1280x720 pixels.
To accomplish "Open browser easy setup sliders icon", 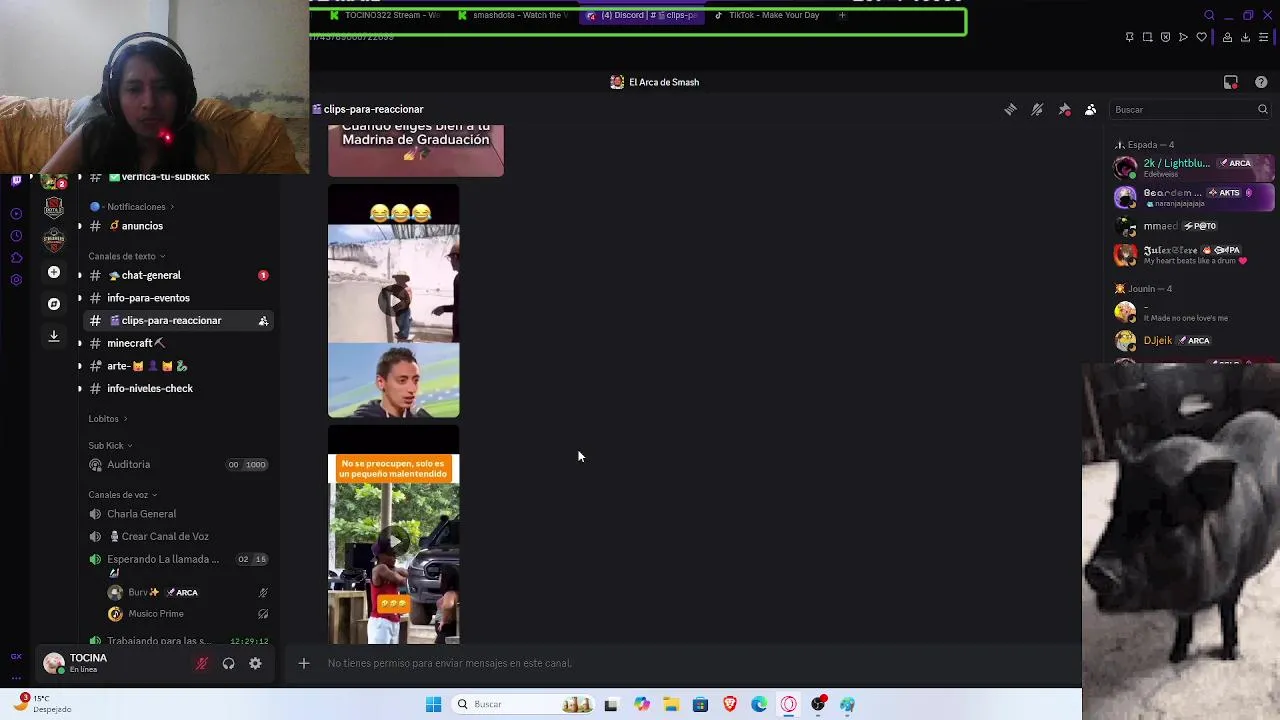I will [1264, 37].
